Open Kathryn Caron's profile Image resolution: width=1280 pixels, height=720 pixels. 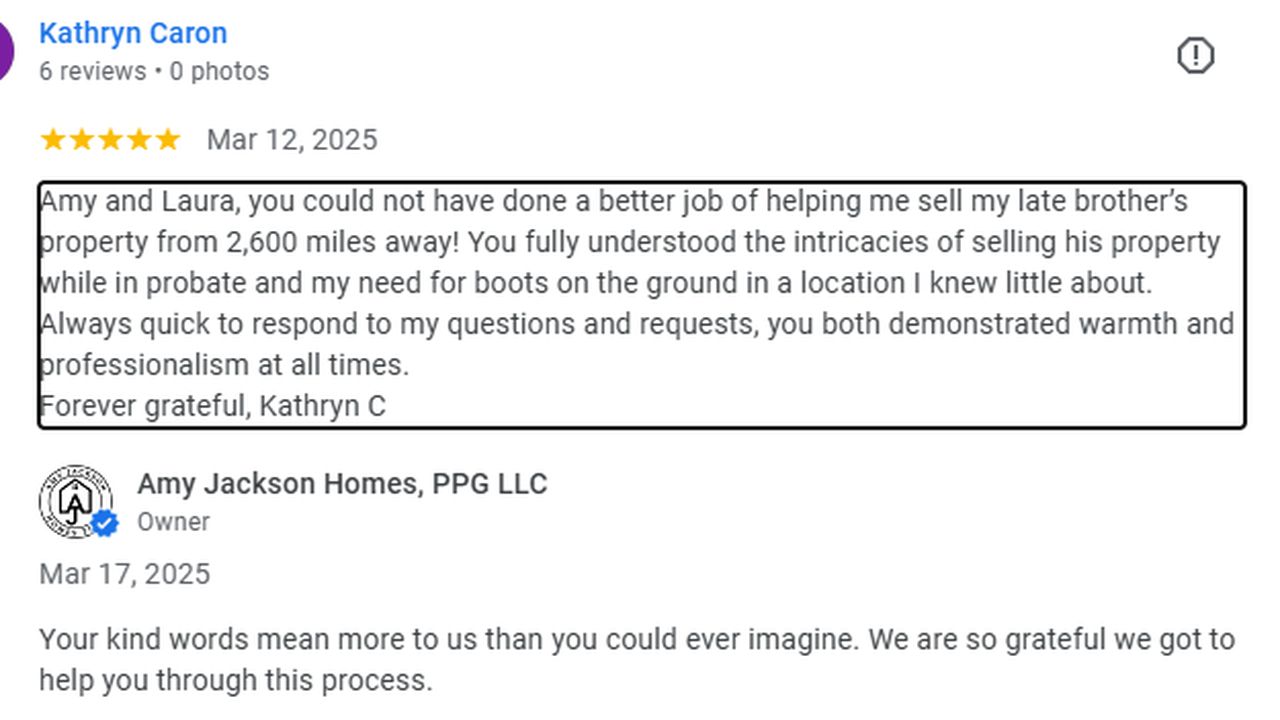click(133, 33)
